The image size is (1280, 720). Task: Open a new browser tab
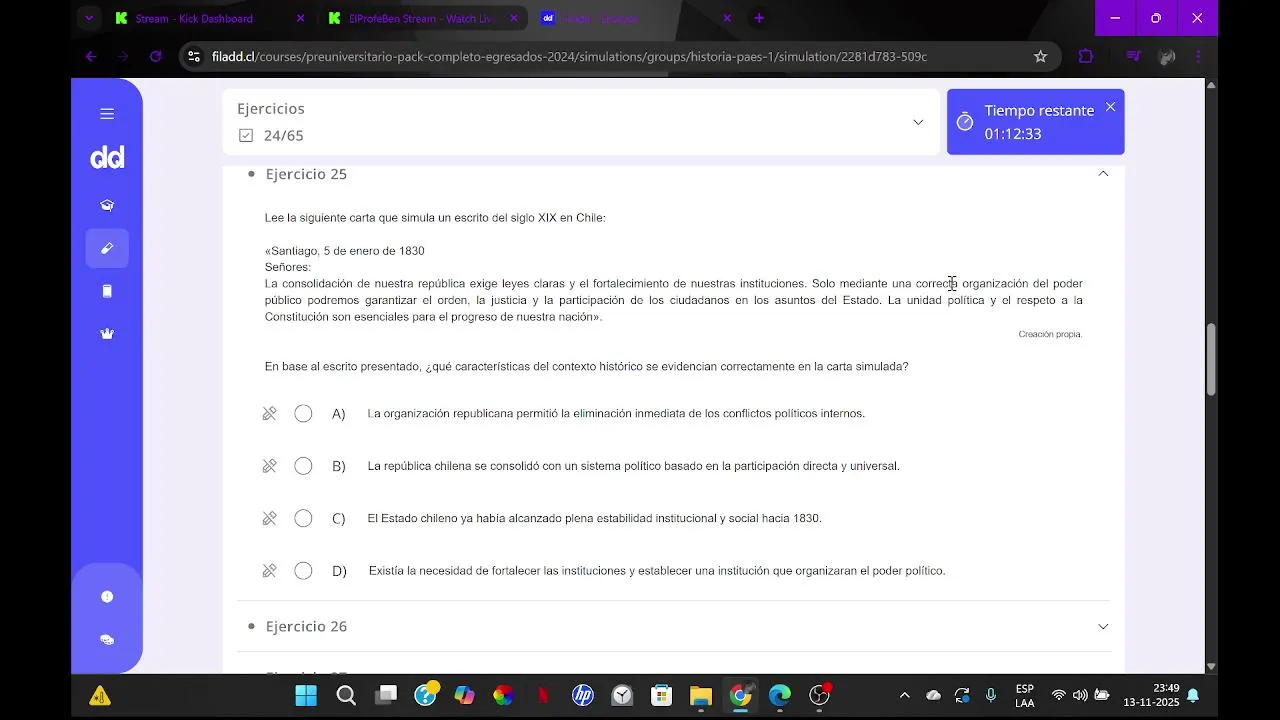[759, 18]
